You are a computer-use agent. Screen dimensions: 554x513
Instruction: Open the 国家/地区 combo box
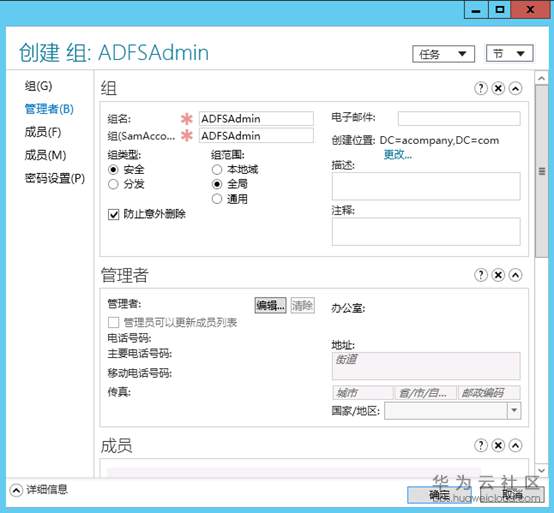[452, 411]
